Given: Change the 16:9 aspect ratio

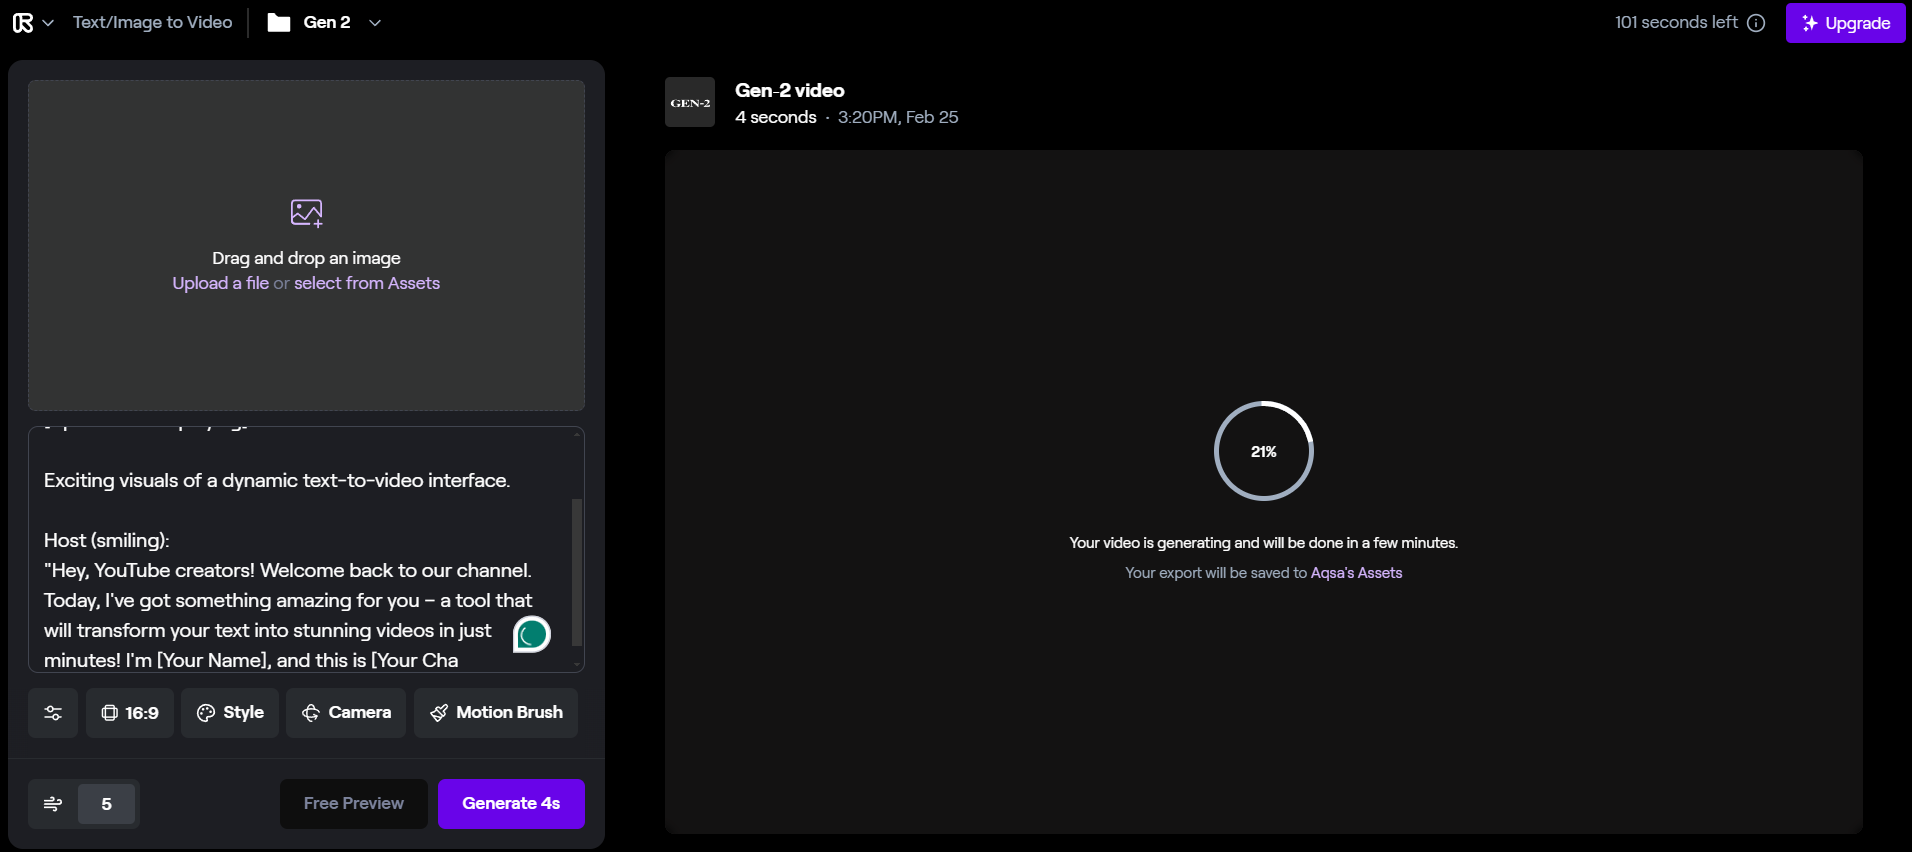Looking at the screenshot, I should 130,713.
